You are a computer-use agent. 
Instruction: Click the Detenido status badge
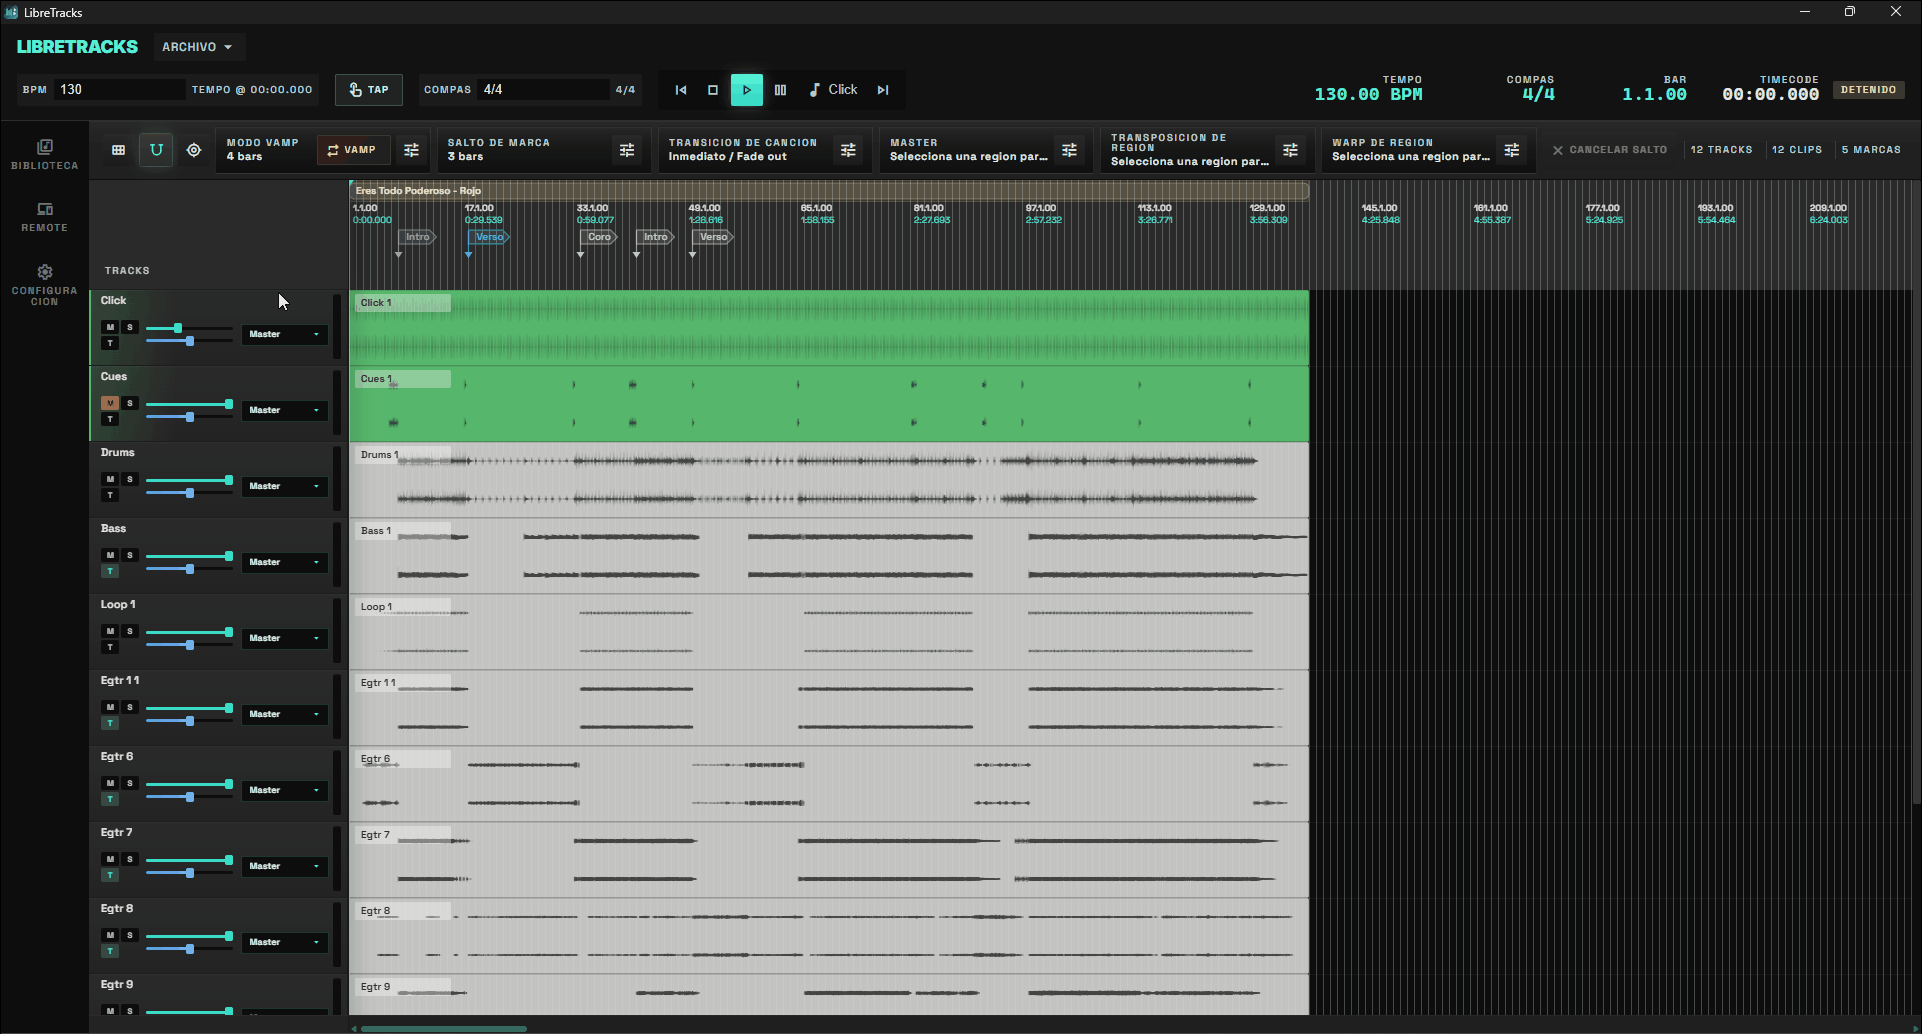pyautogui.click(x=1868, y=90)
